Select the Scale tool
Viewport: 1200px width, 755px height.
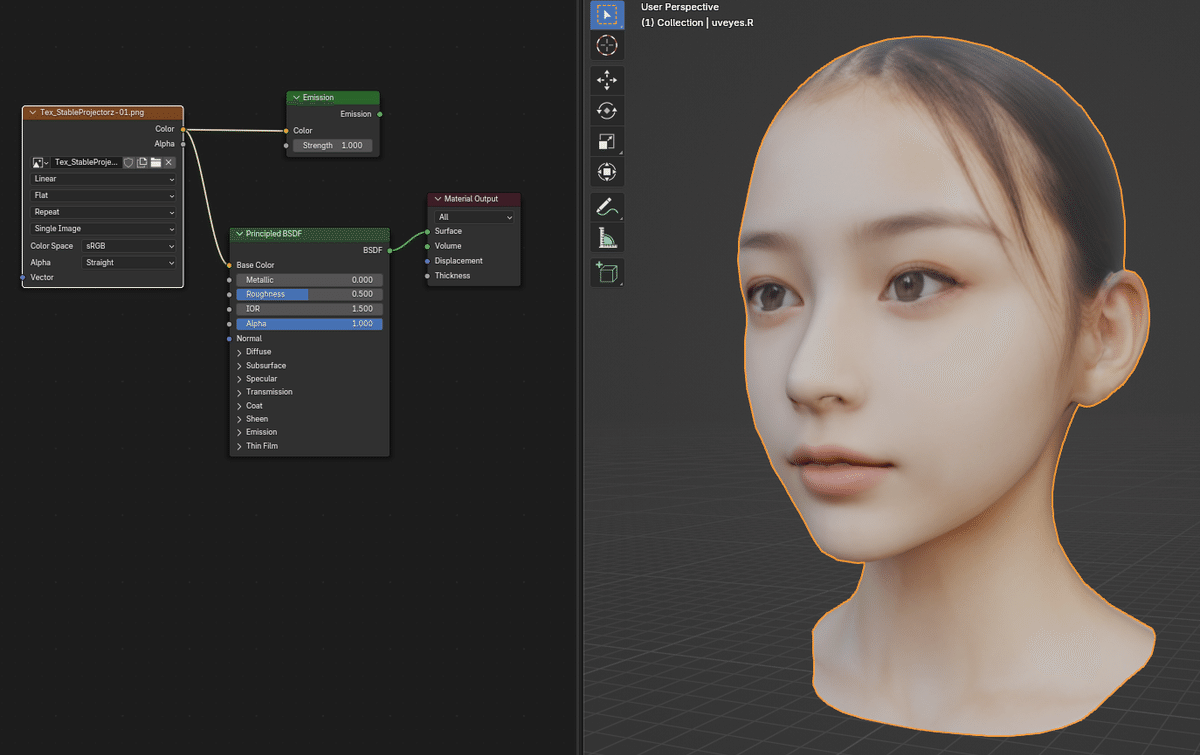click(607, 141)
